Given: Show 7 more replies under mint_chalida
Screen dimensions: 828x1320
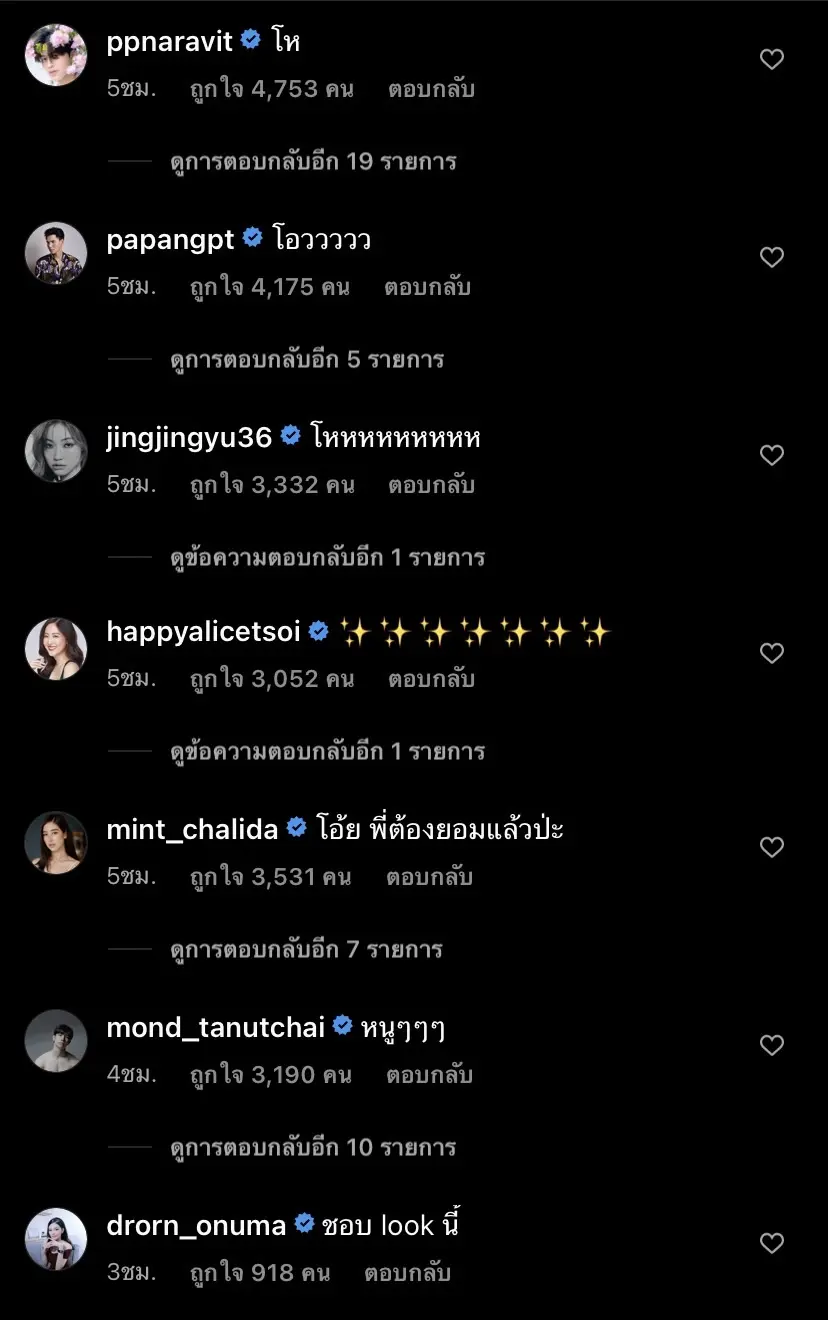Looking at the screenshot, I should tap(306, 949).
